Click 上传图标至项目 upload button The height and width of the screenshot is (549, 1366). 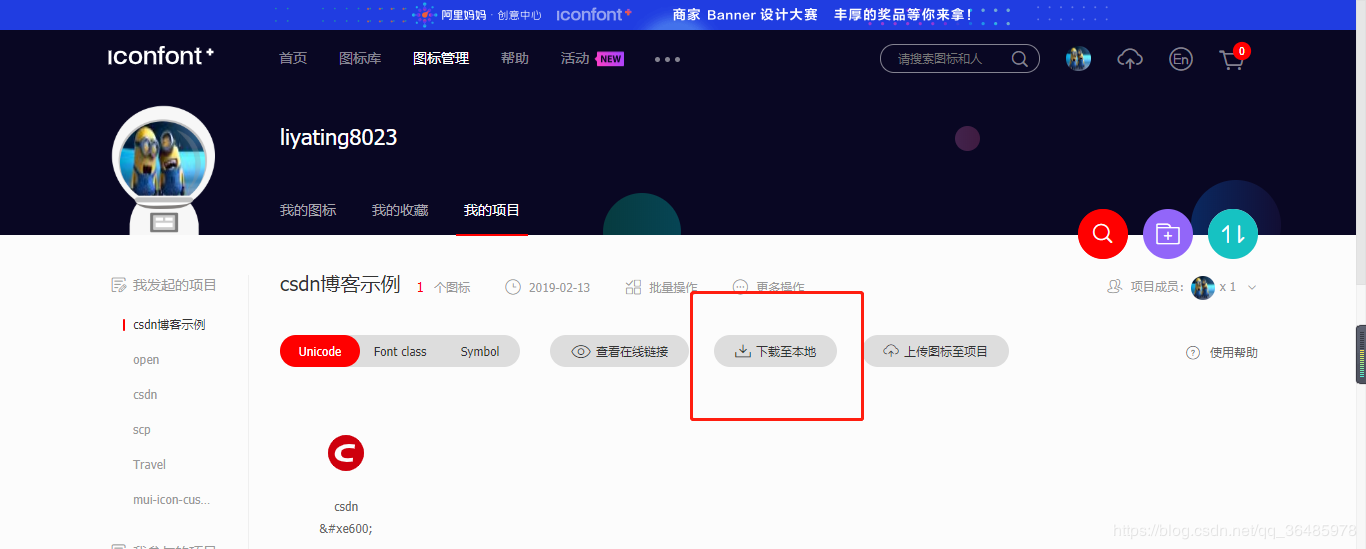click(x=936, y=351)
